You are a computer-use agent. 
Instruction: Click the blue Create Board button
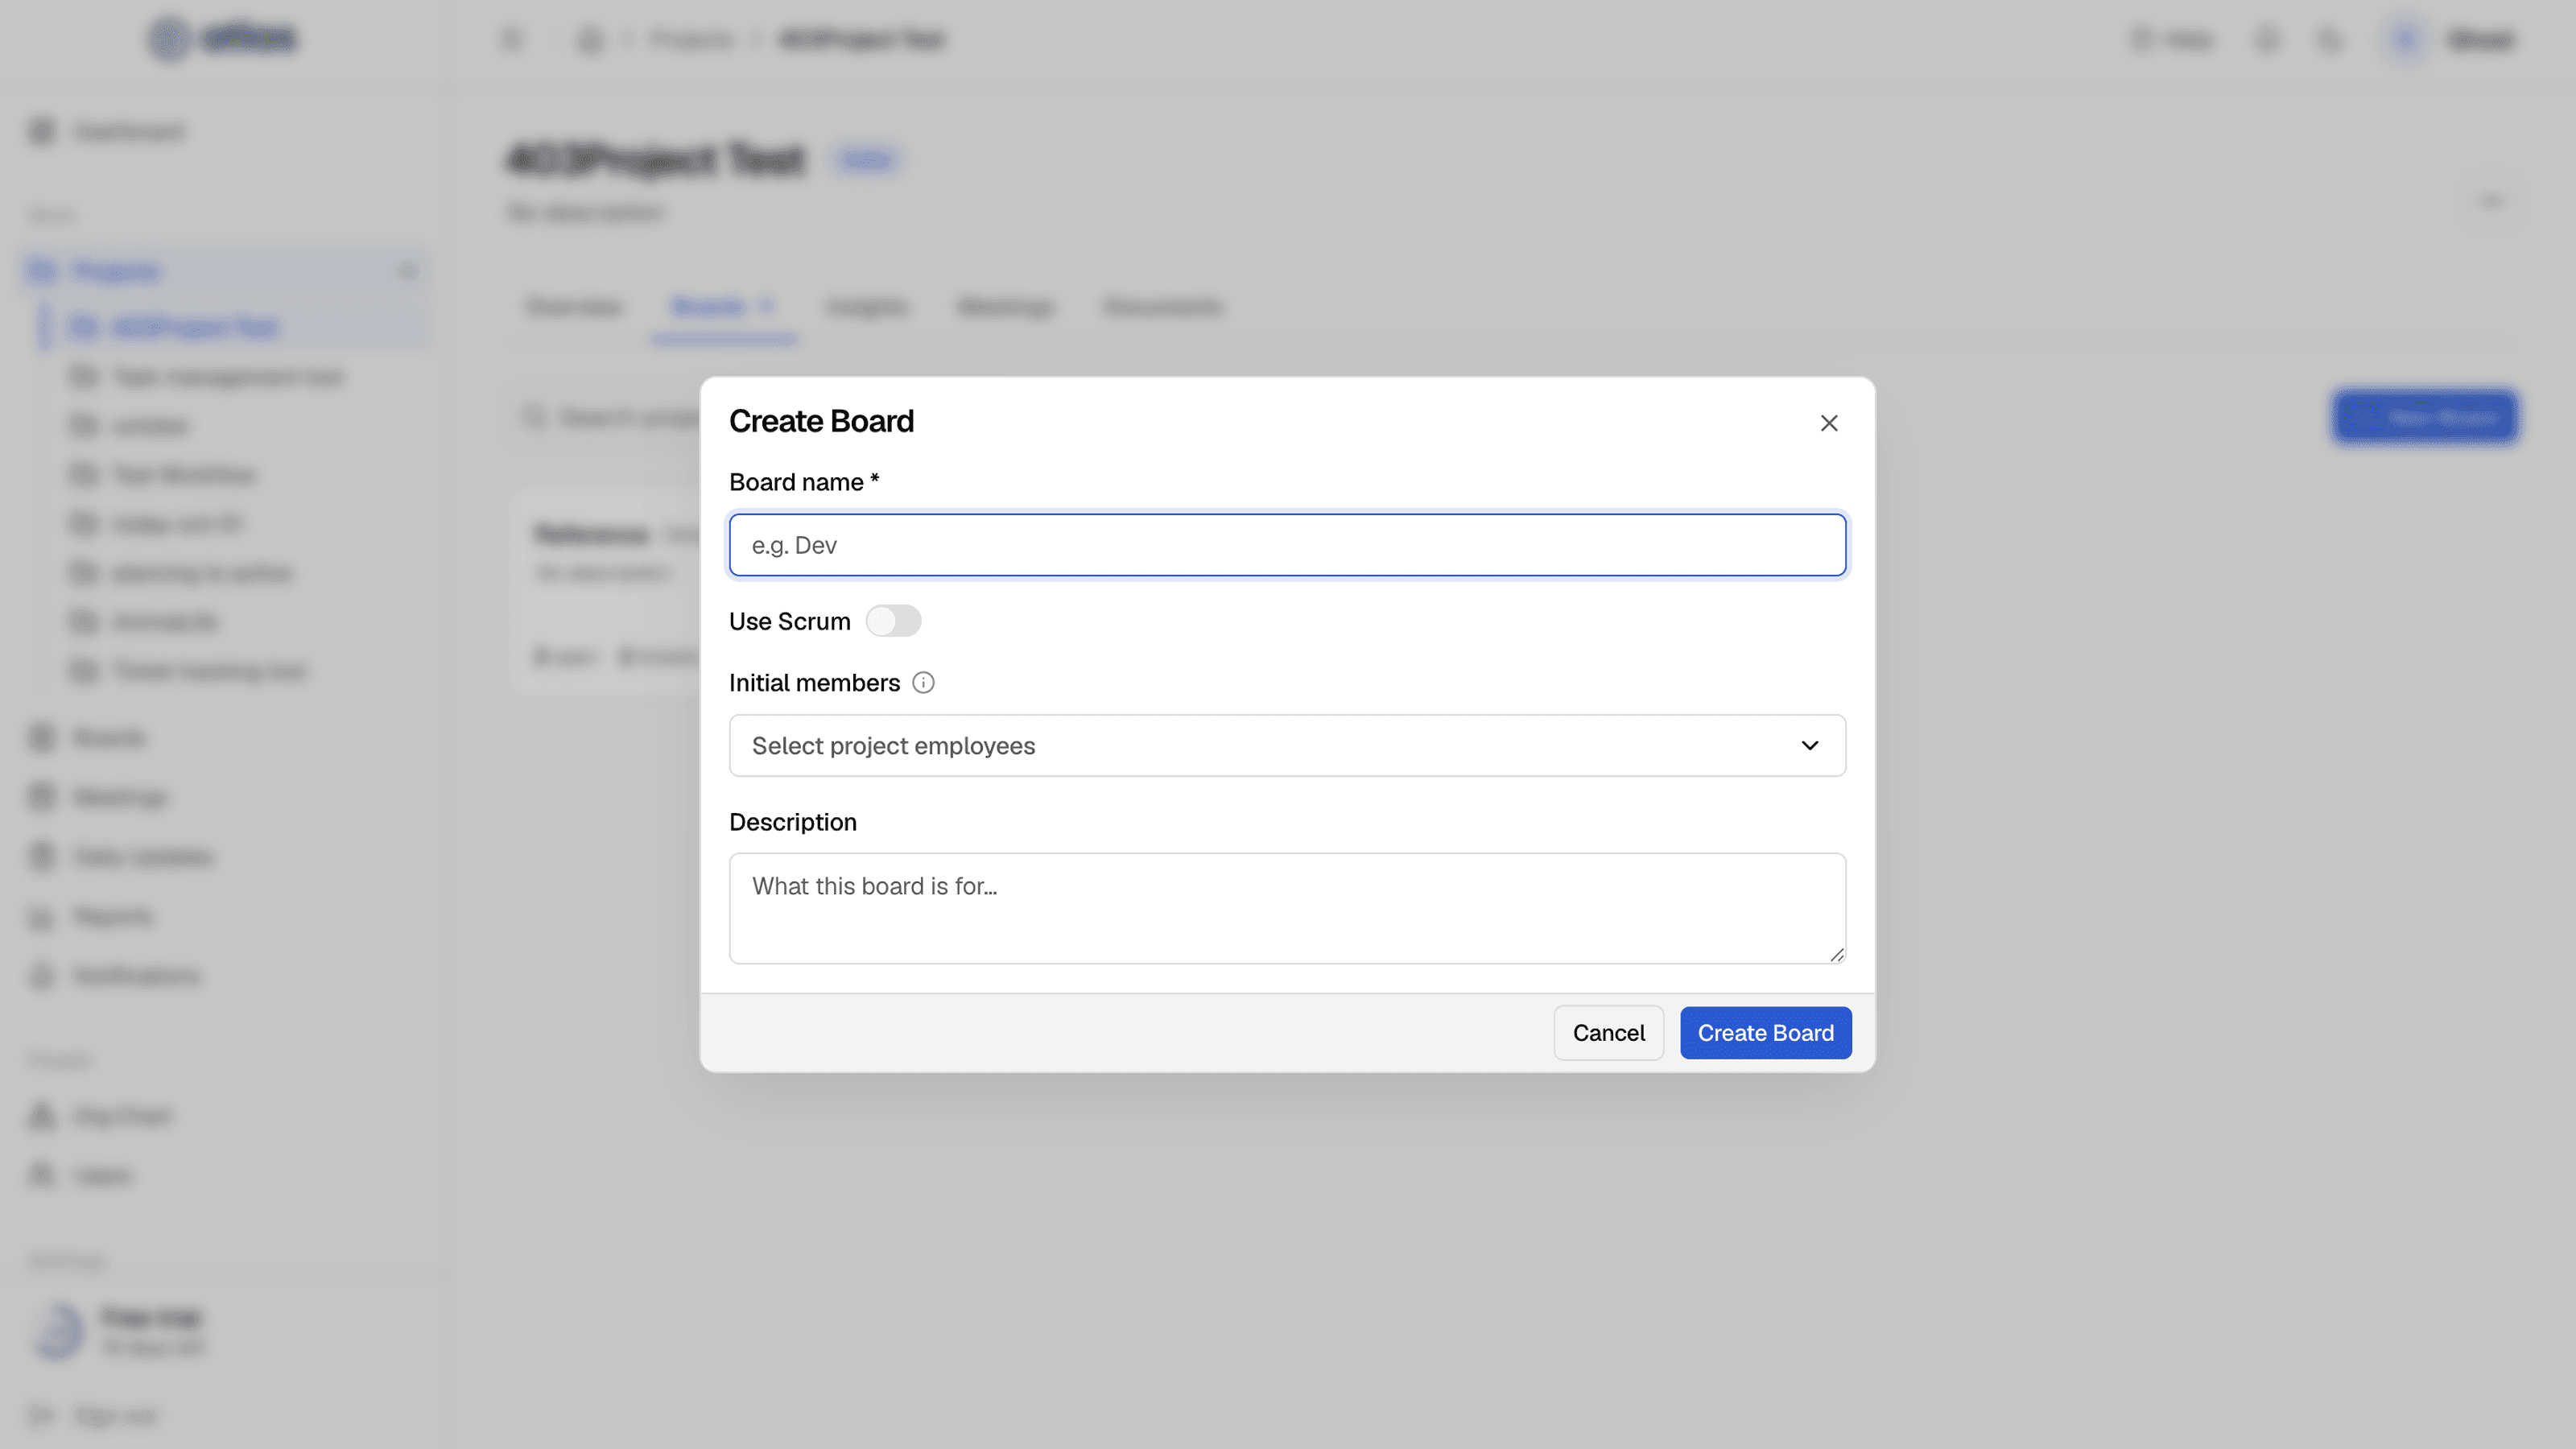click(x=1765, y=1033)
